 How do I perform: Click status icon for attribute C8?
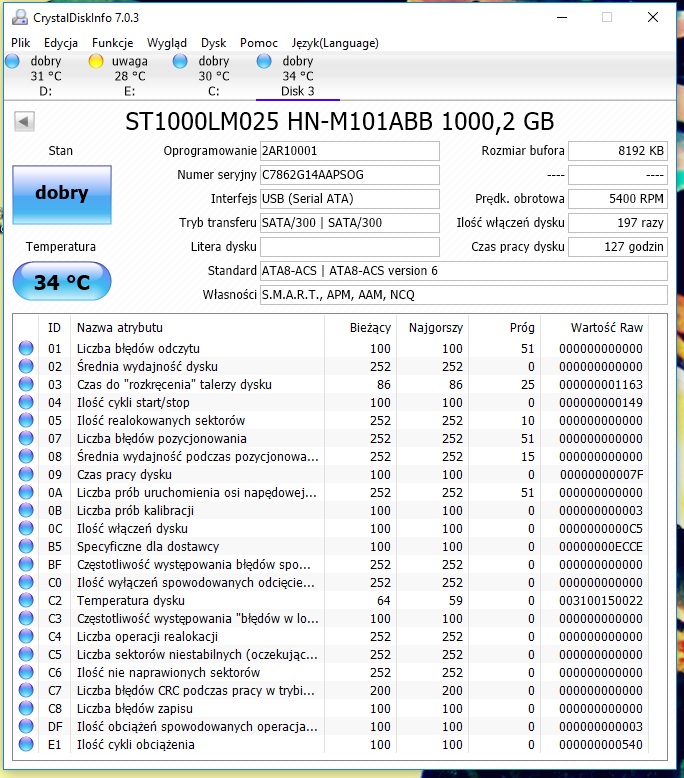[26, 708]
